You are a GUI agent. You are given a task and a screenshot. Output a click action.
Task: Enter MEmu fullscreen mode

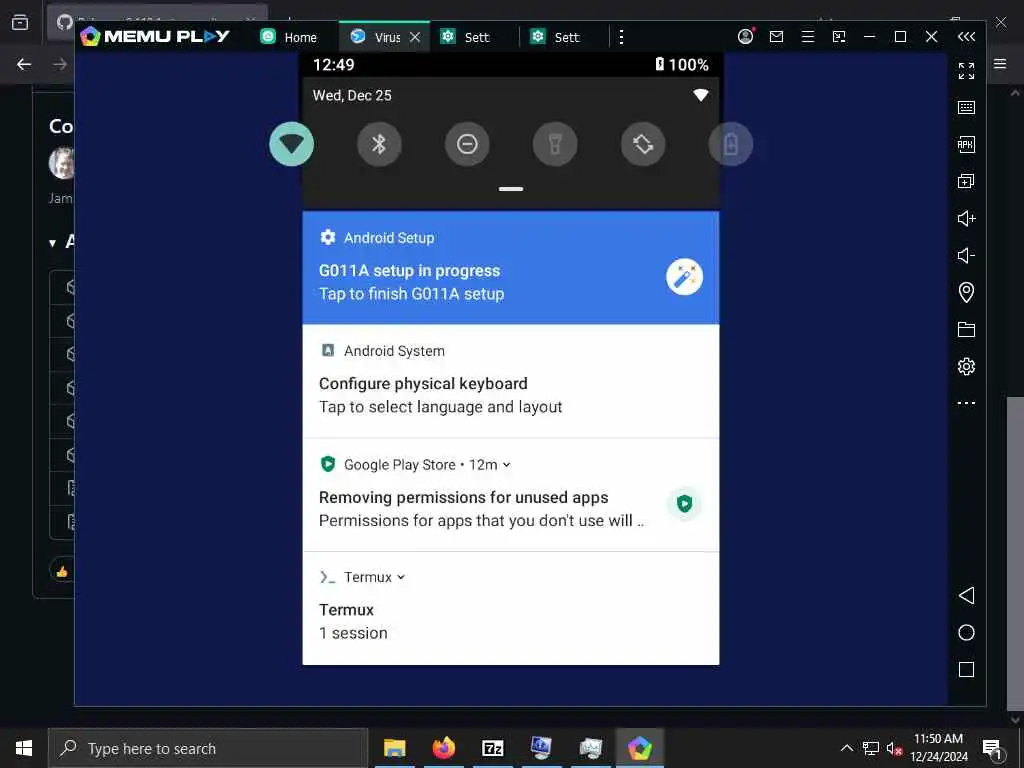point(967,71)
